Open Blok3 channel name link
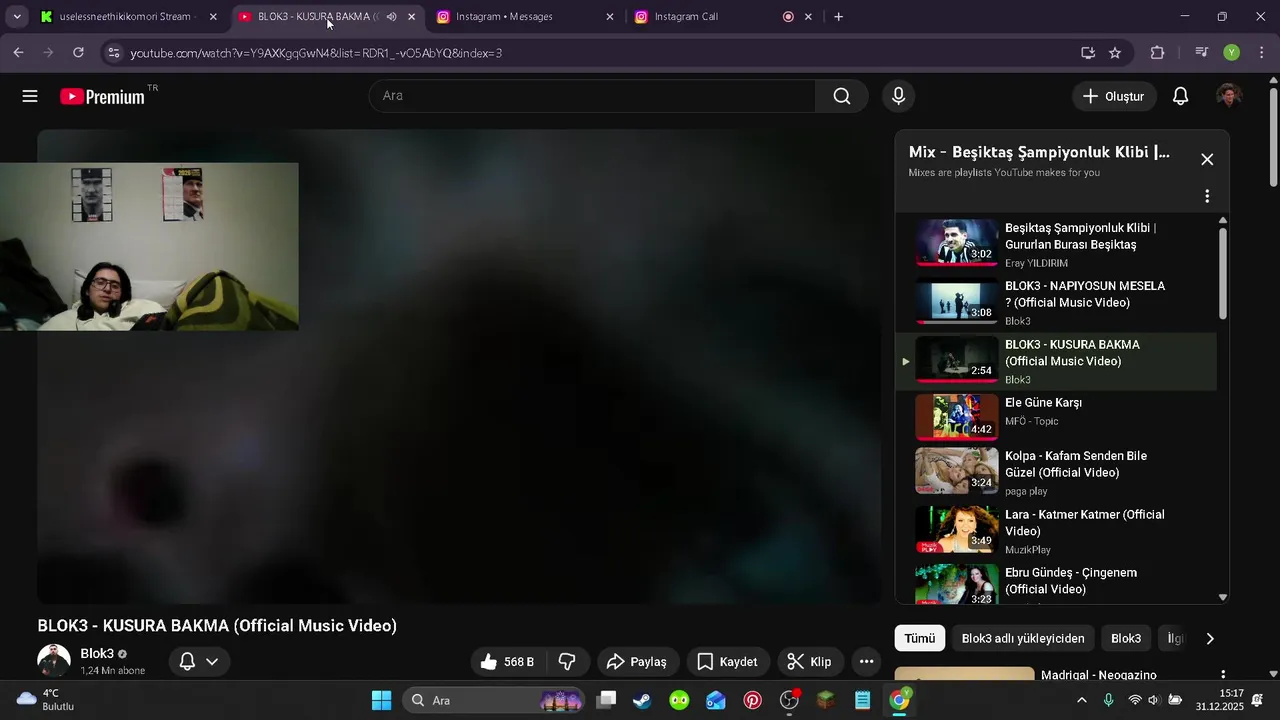Viewport: 1280px width, 720px height. tap(97, 653)
